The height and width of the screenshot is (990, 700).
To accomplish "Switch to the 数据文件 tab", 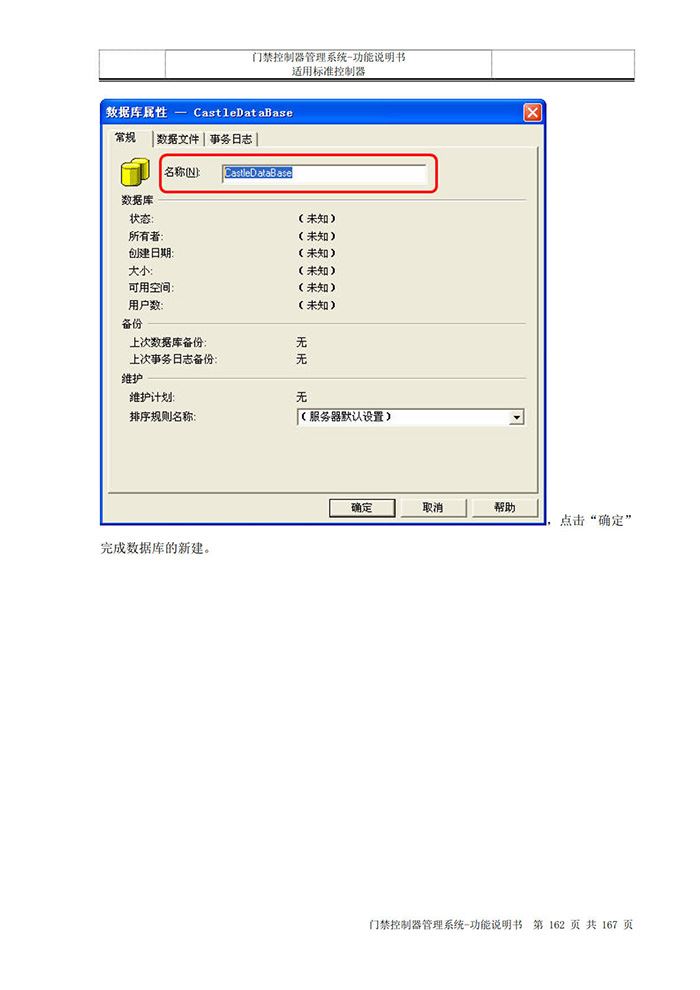I will tap(177, 139).
